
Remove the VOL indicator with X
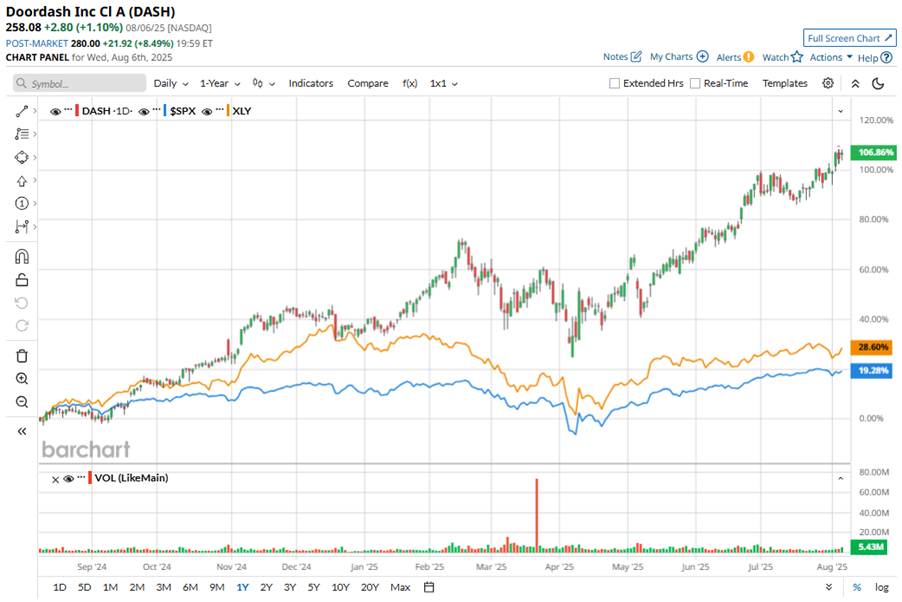coord(55,479)
